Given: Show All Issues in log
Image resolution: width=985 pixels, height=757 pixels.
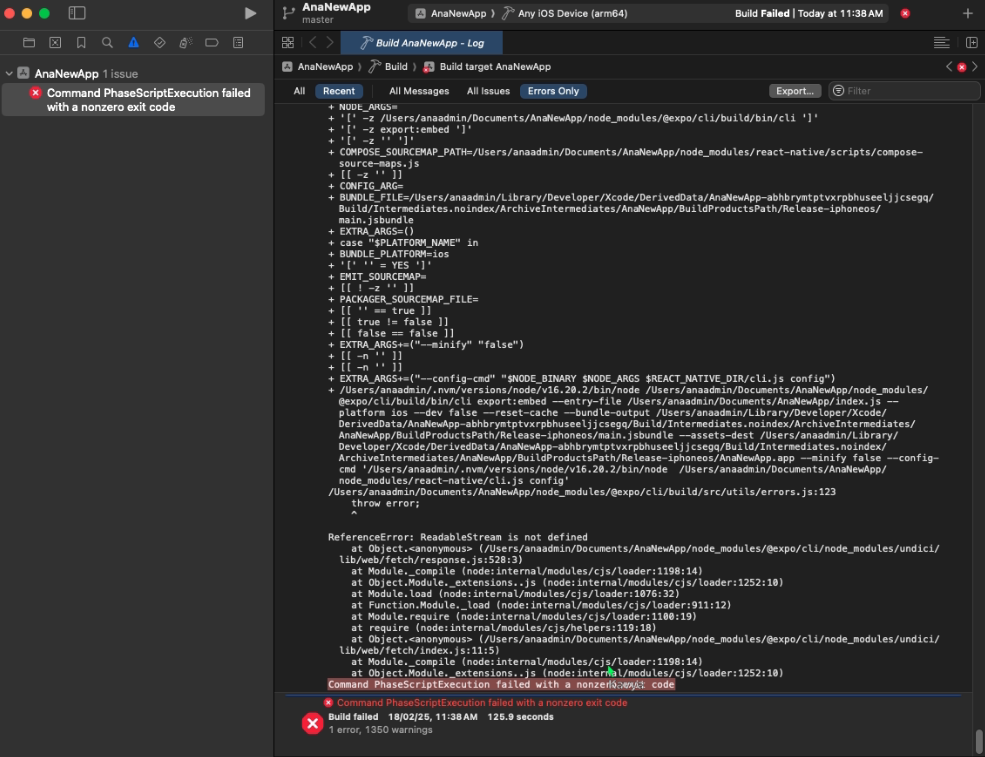Looking at the screenshot, I should [488, 91].
